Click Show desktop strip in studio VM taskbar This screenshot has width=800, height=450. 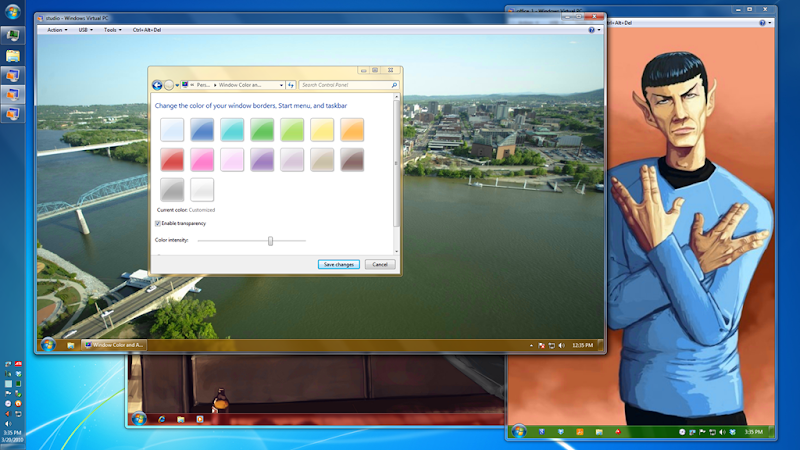[601, 345]
